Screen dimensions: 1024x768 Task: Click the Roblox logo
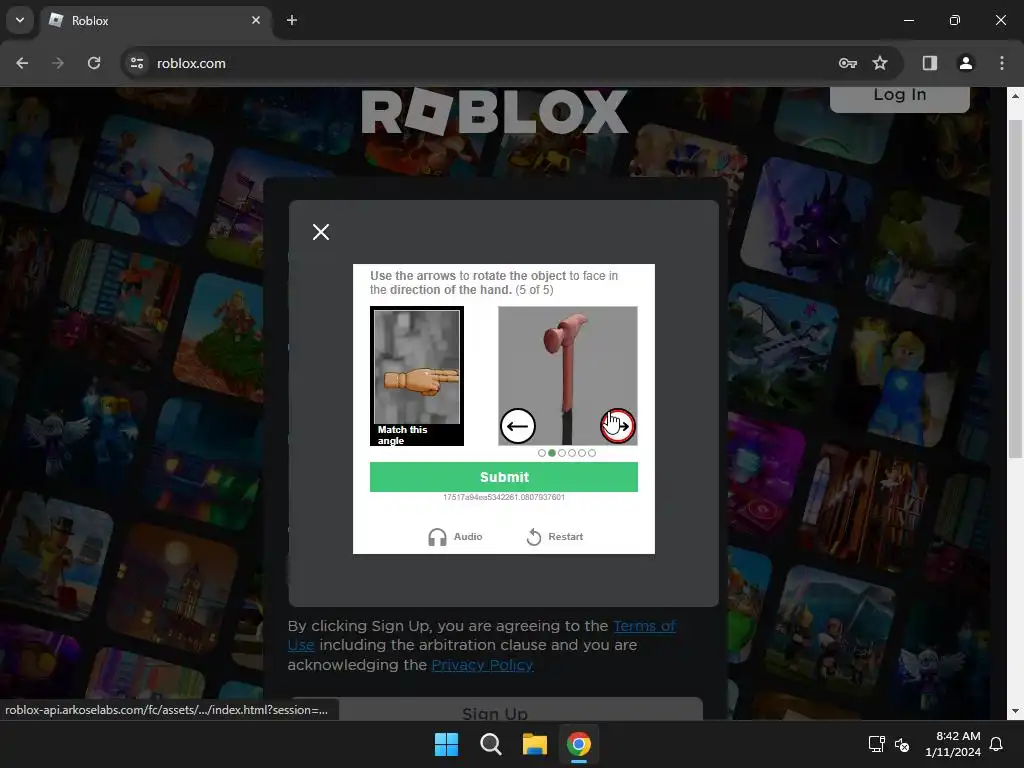point(494,112)
